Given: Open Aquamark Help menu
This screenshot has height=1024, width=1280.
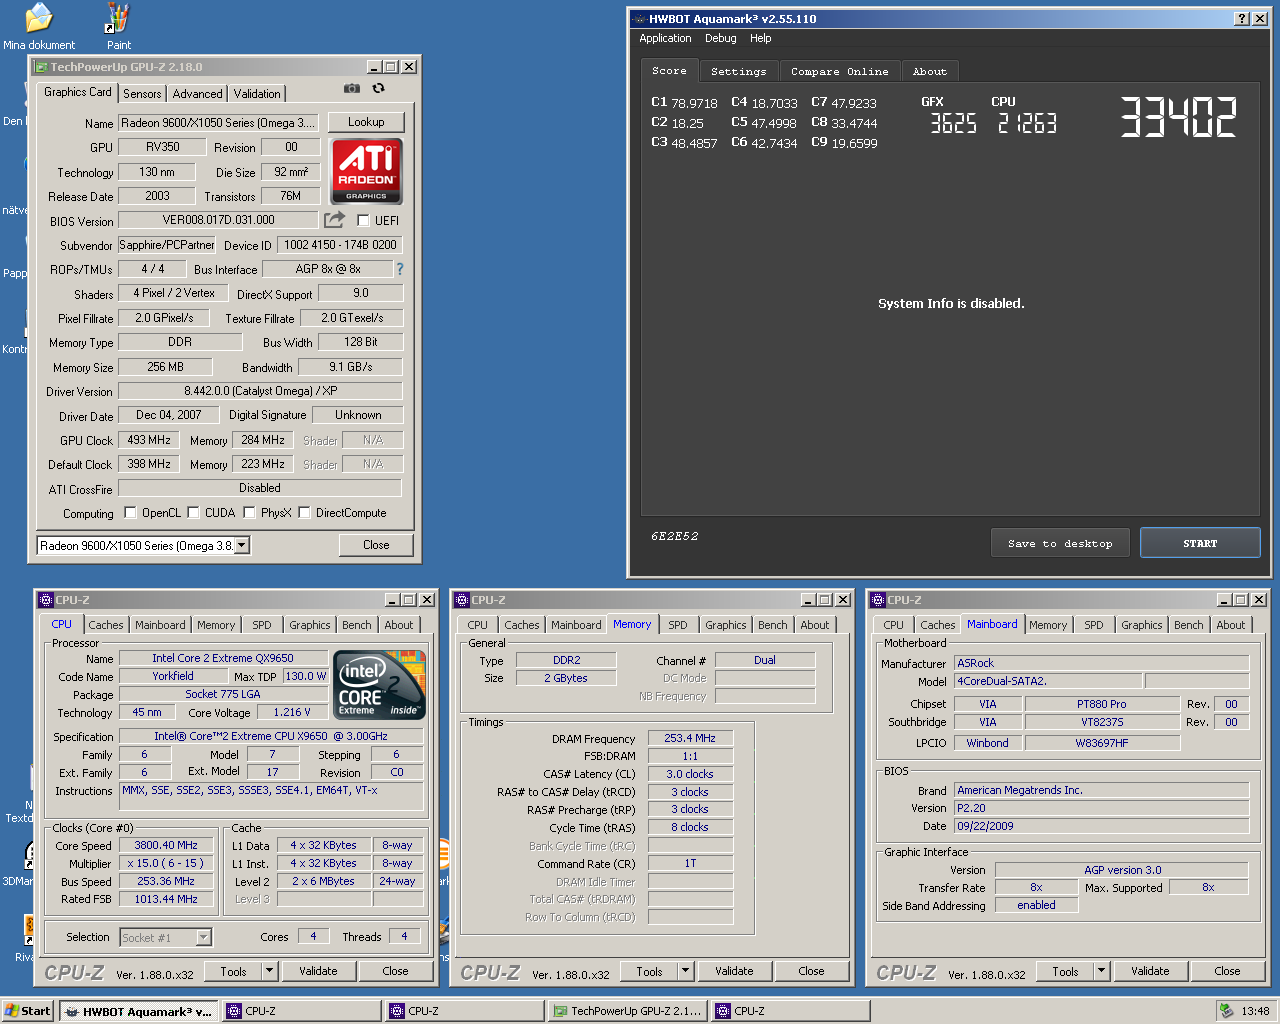Looking at the screenshot, I should 761,38.
